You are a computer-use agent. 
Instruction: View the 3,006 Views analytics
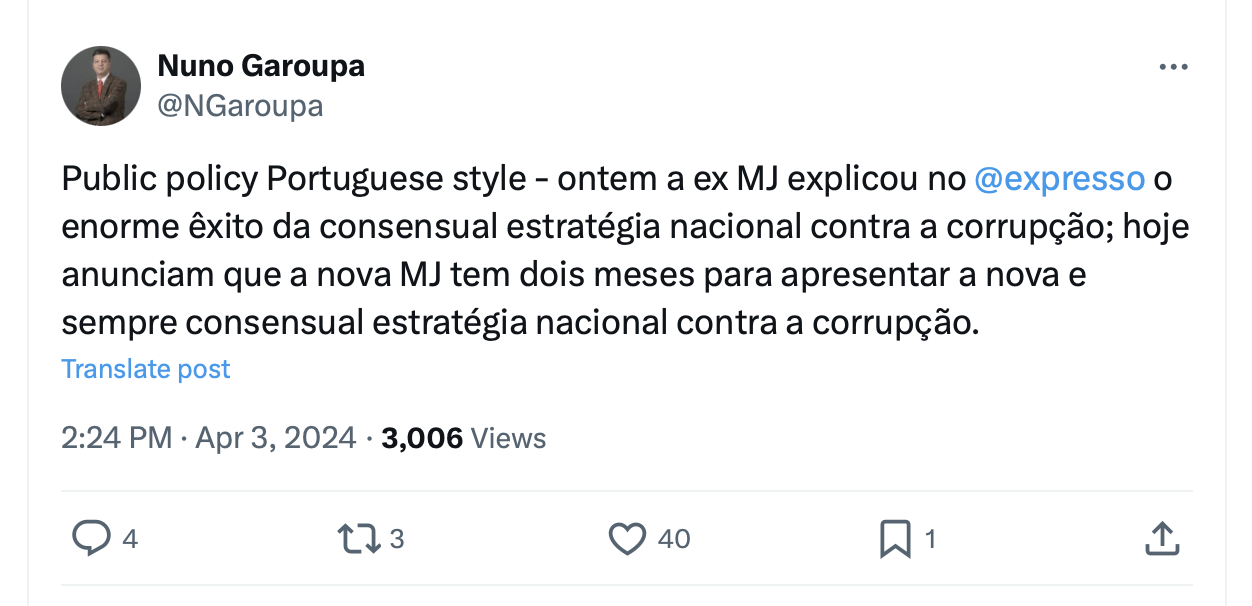pos(464,437)
